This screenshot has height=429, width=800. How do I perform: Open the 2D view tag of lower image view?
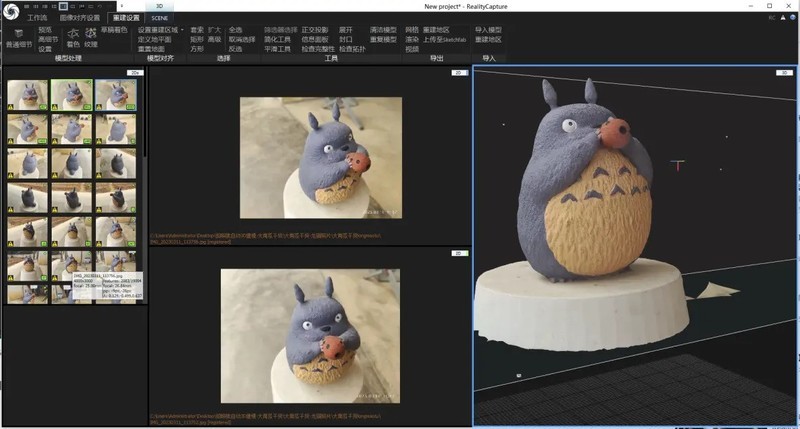point(460,253)
